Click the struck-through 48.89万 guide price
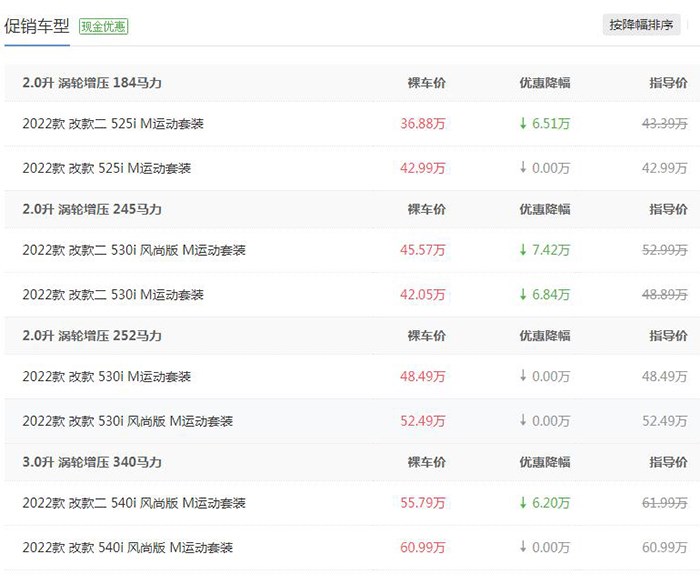The height and width of the screenshot is (584, 700). pos(665,295)
